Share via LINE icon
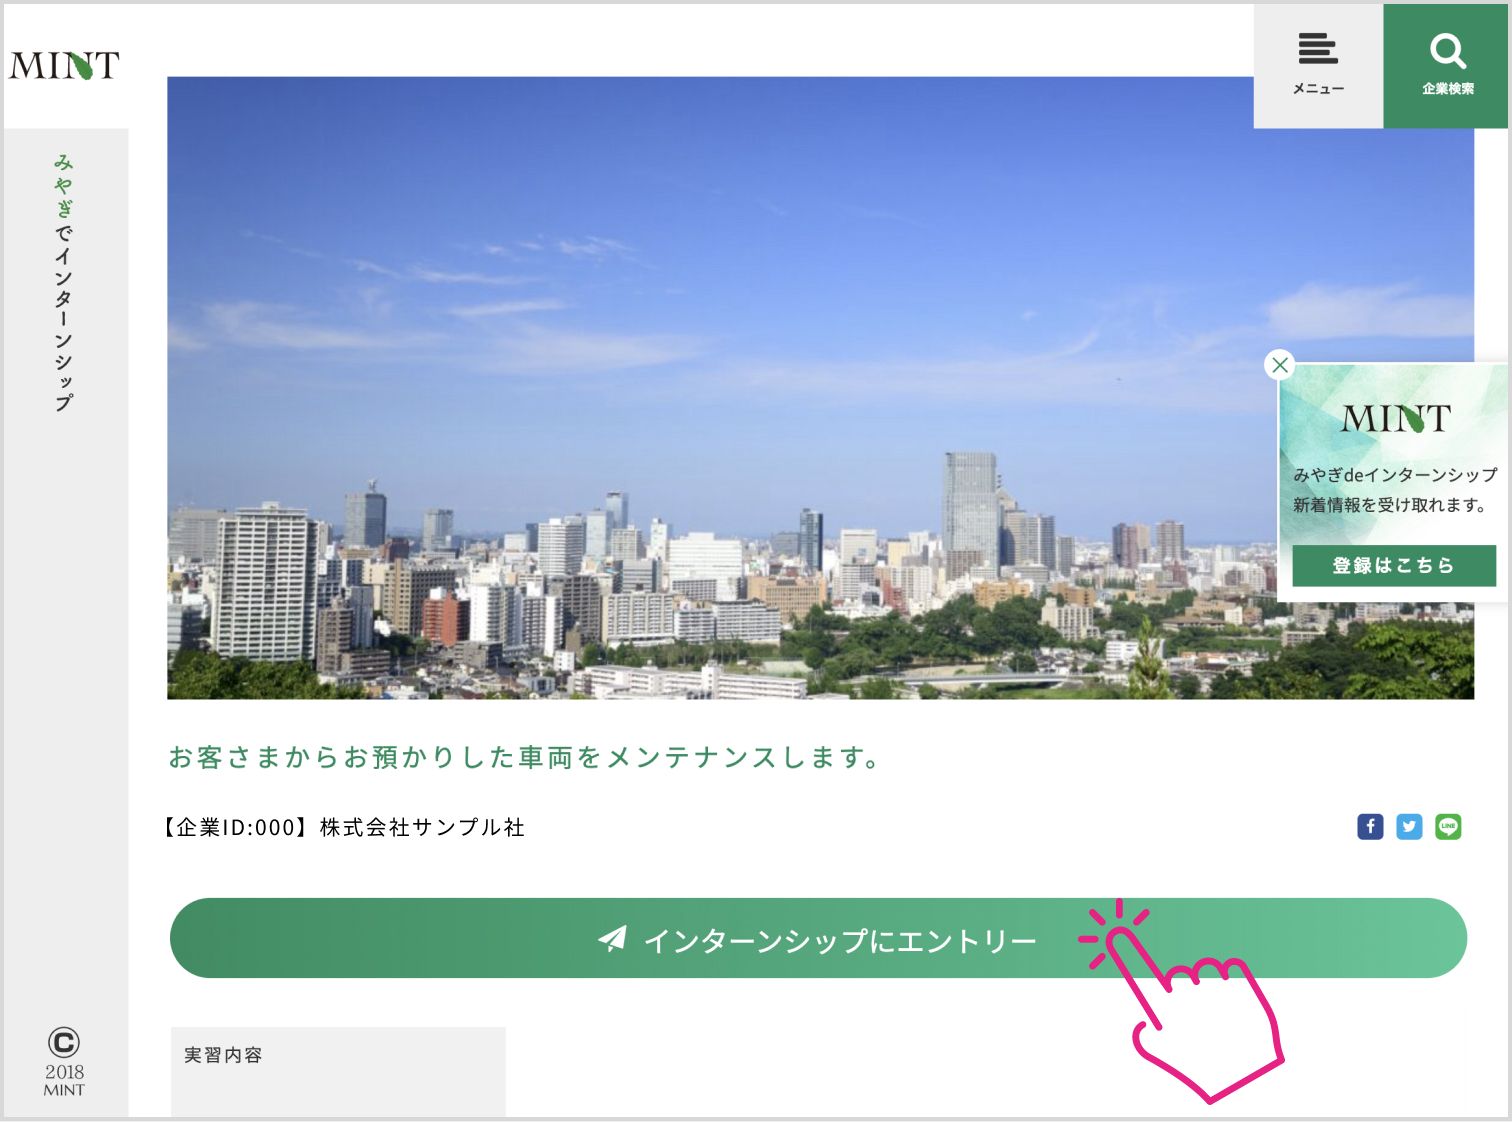Screen dimensions: 1512x1122 pos(1448,827)
